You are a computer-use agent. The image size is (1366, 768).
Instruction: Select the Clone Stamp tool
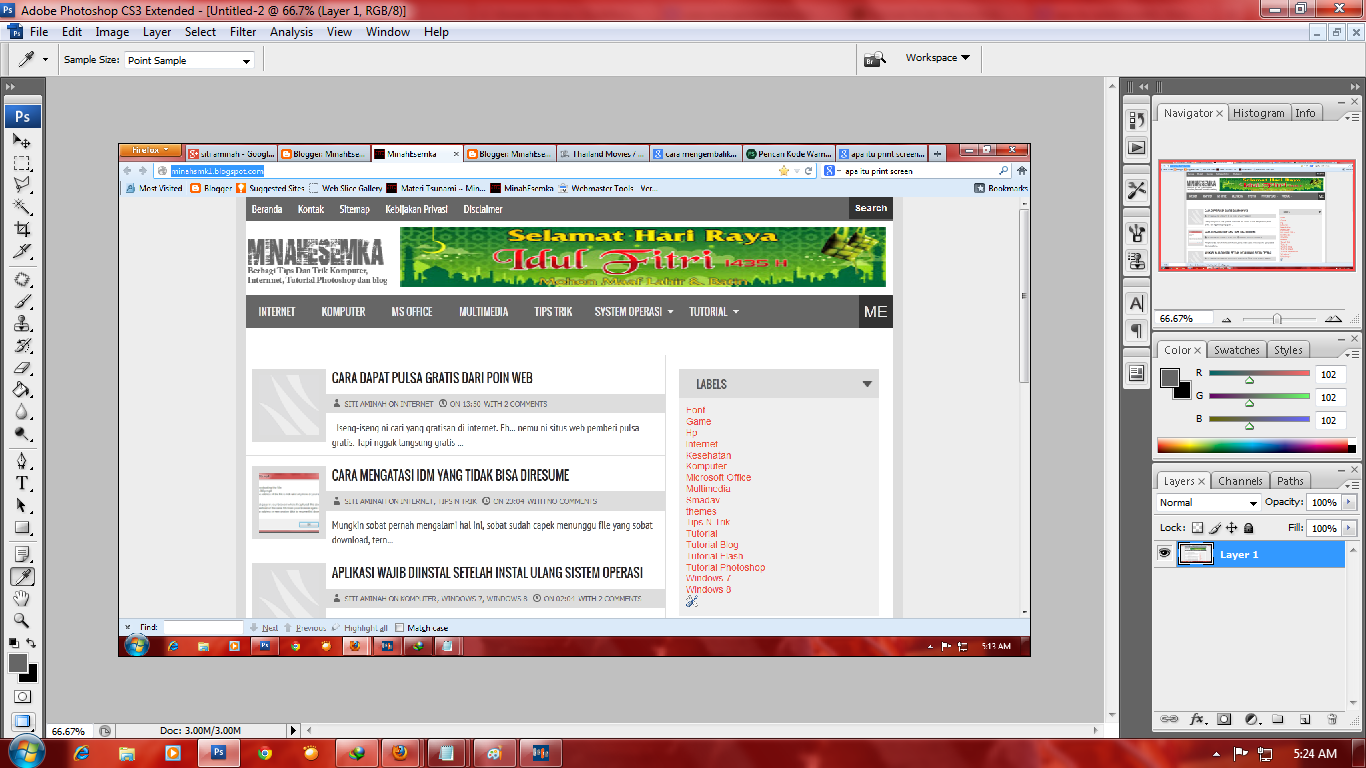click(22, 324)
